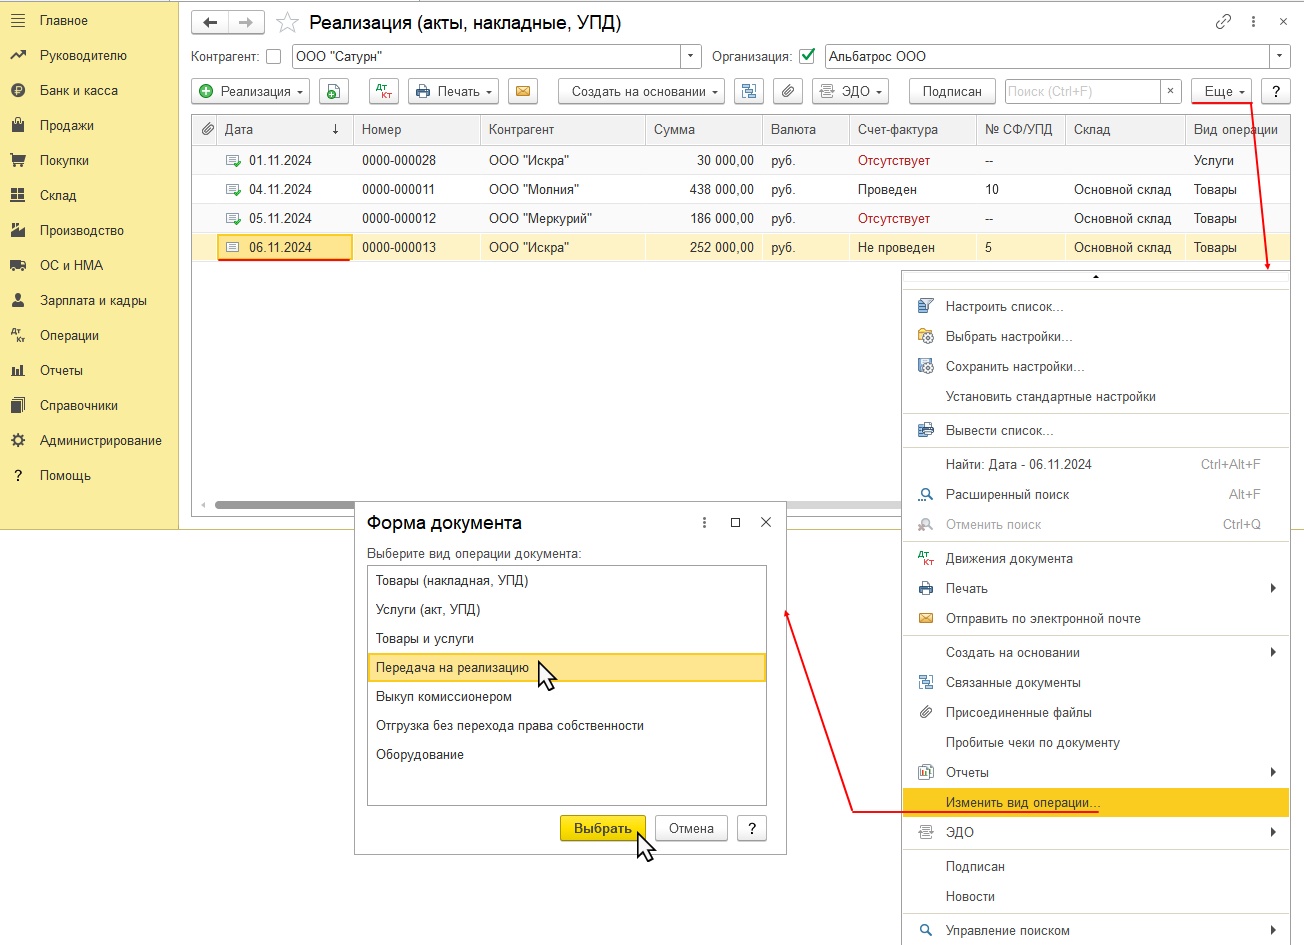
Task: Click the envelope email icon in toolbar
Action: coord(522,91)
